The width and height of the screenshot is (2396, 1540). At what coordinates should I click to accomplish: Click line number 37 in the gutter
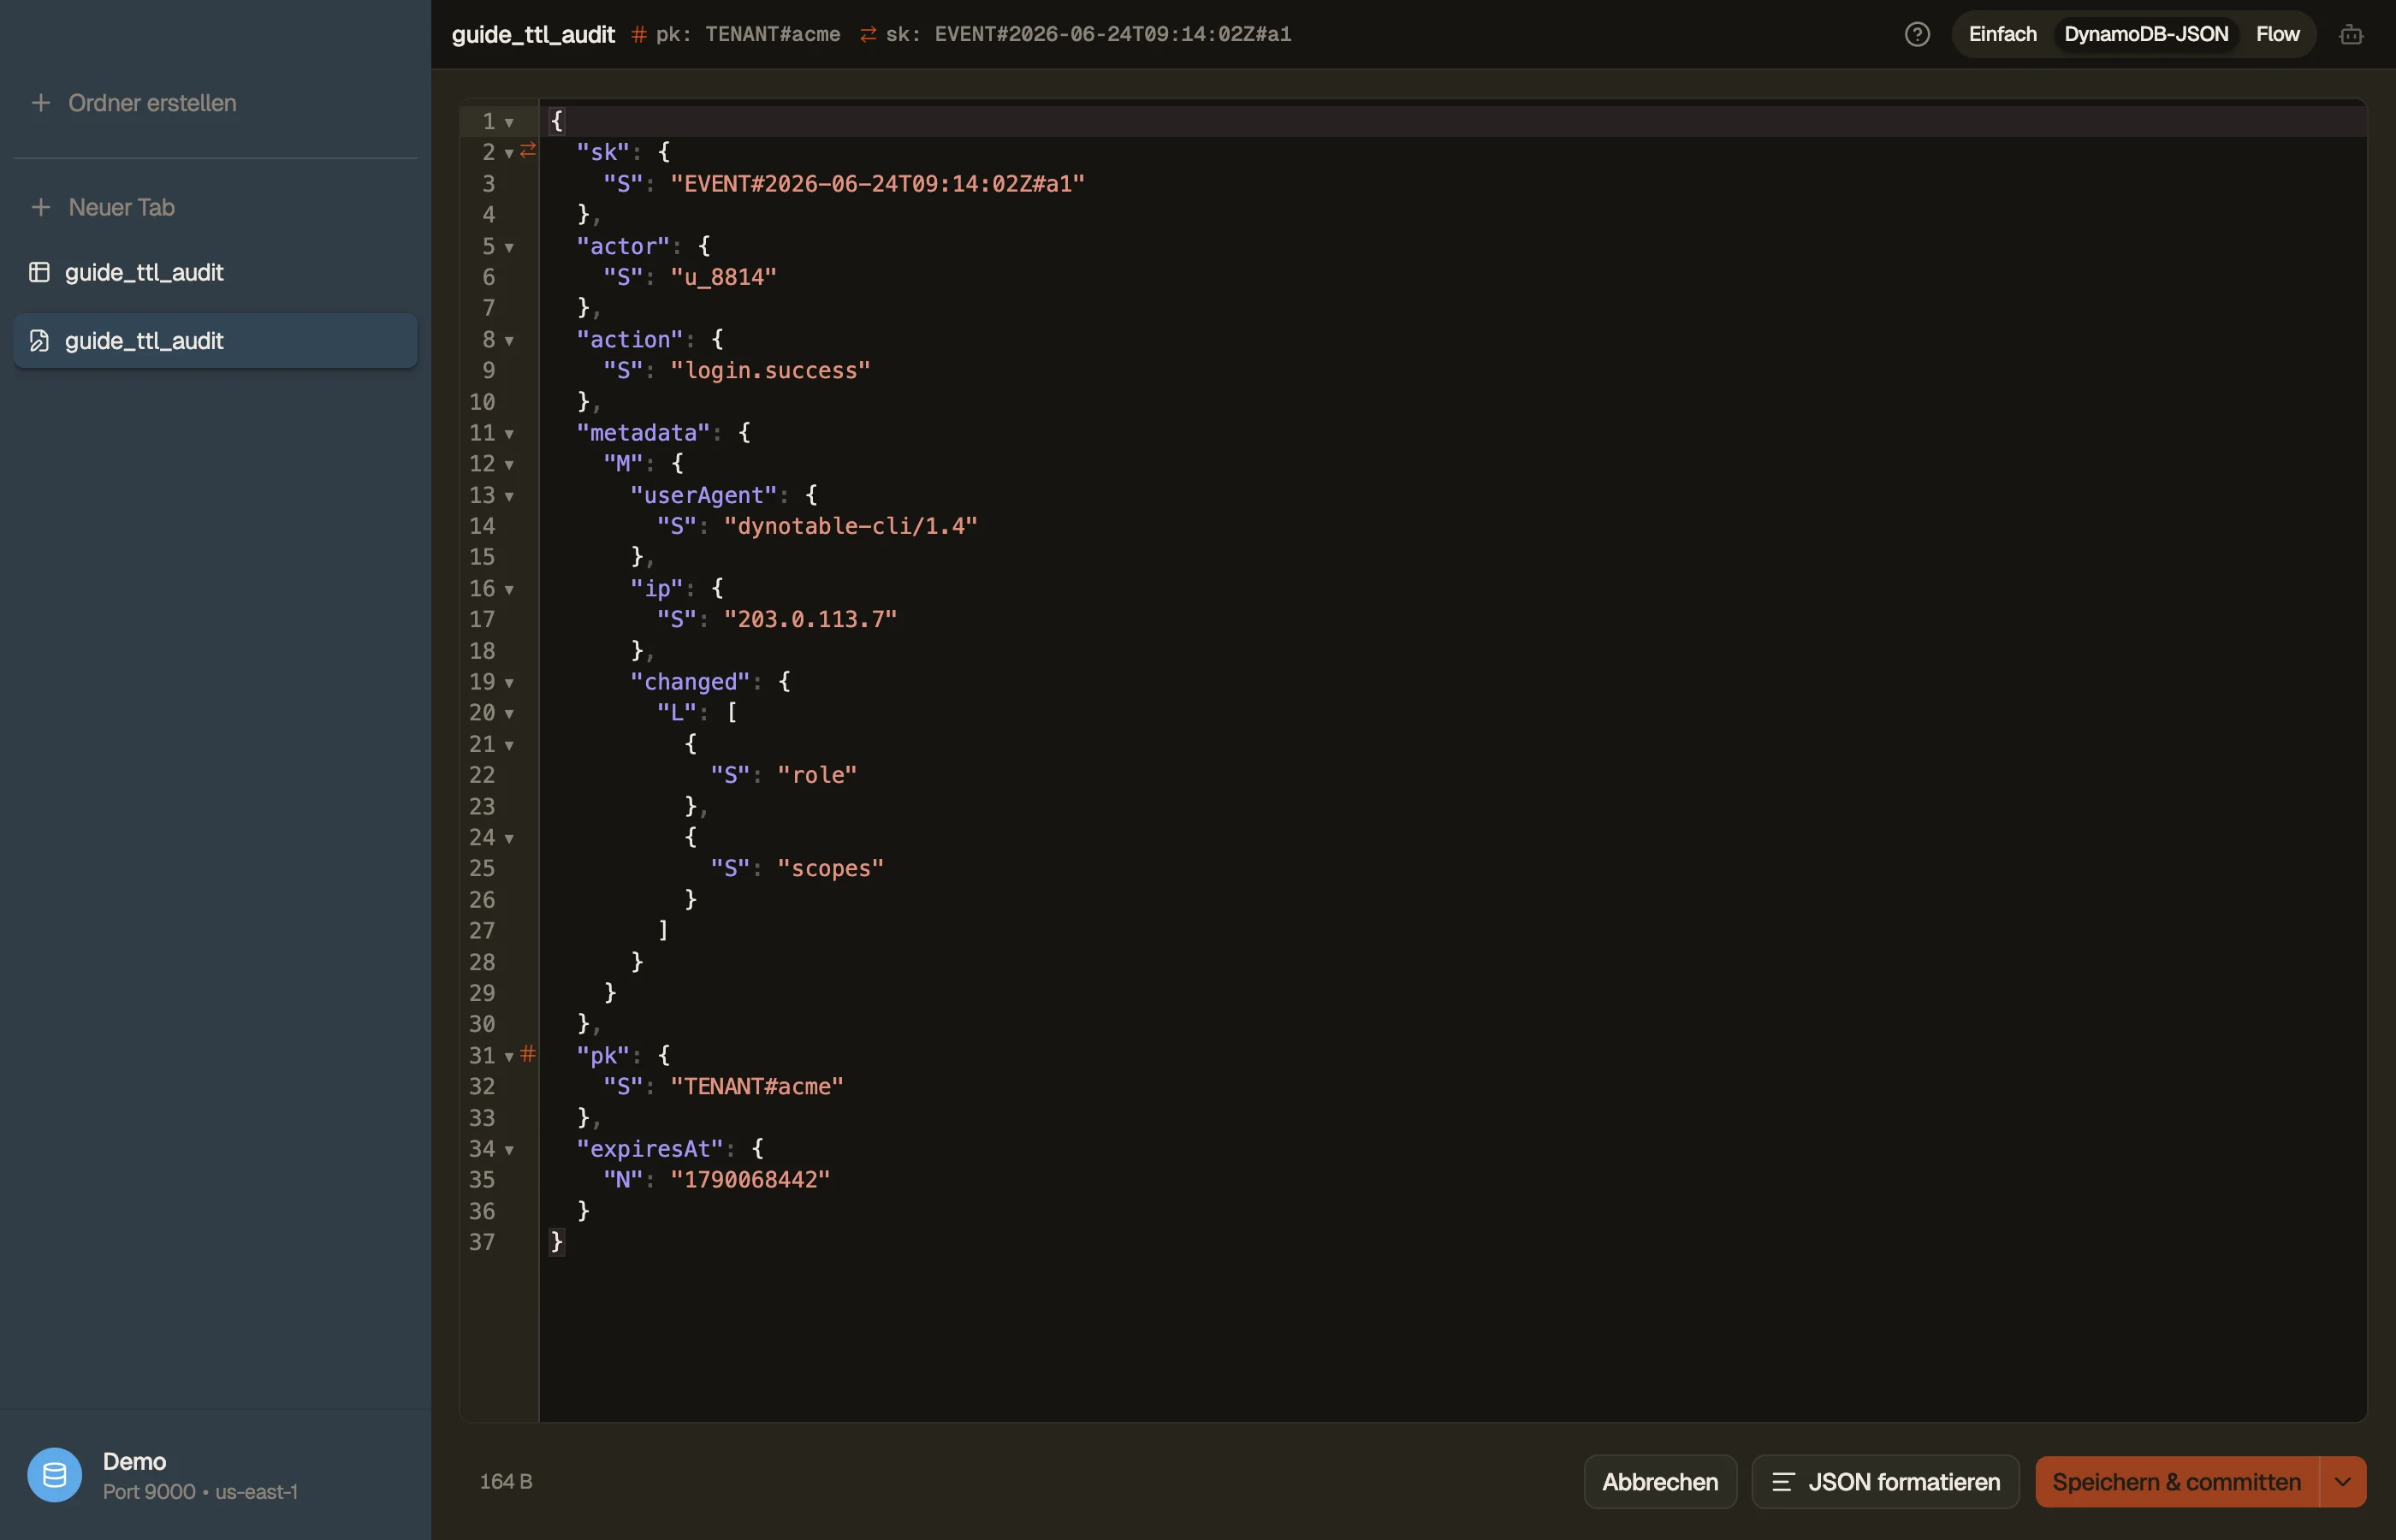point(482,1242)
